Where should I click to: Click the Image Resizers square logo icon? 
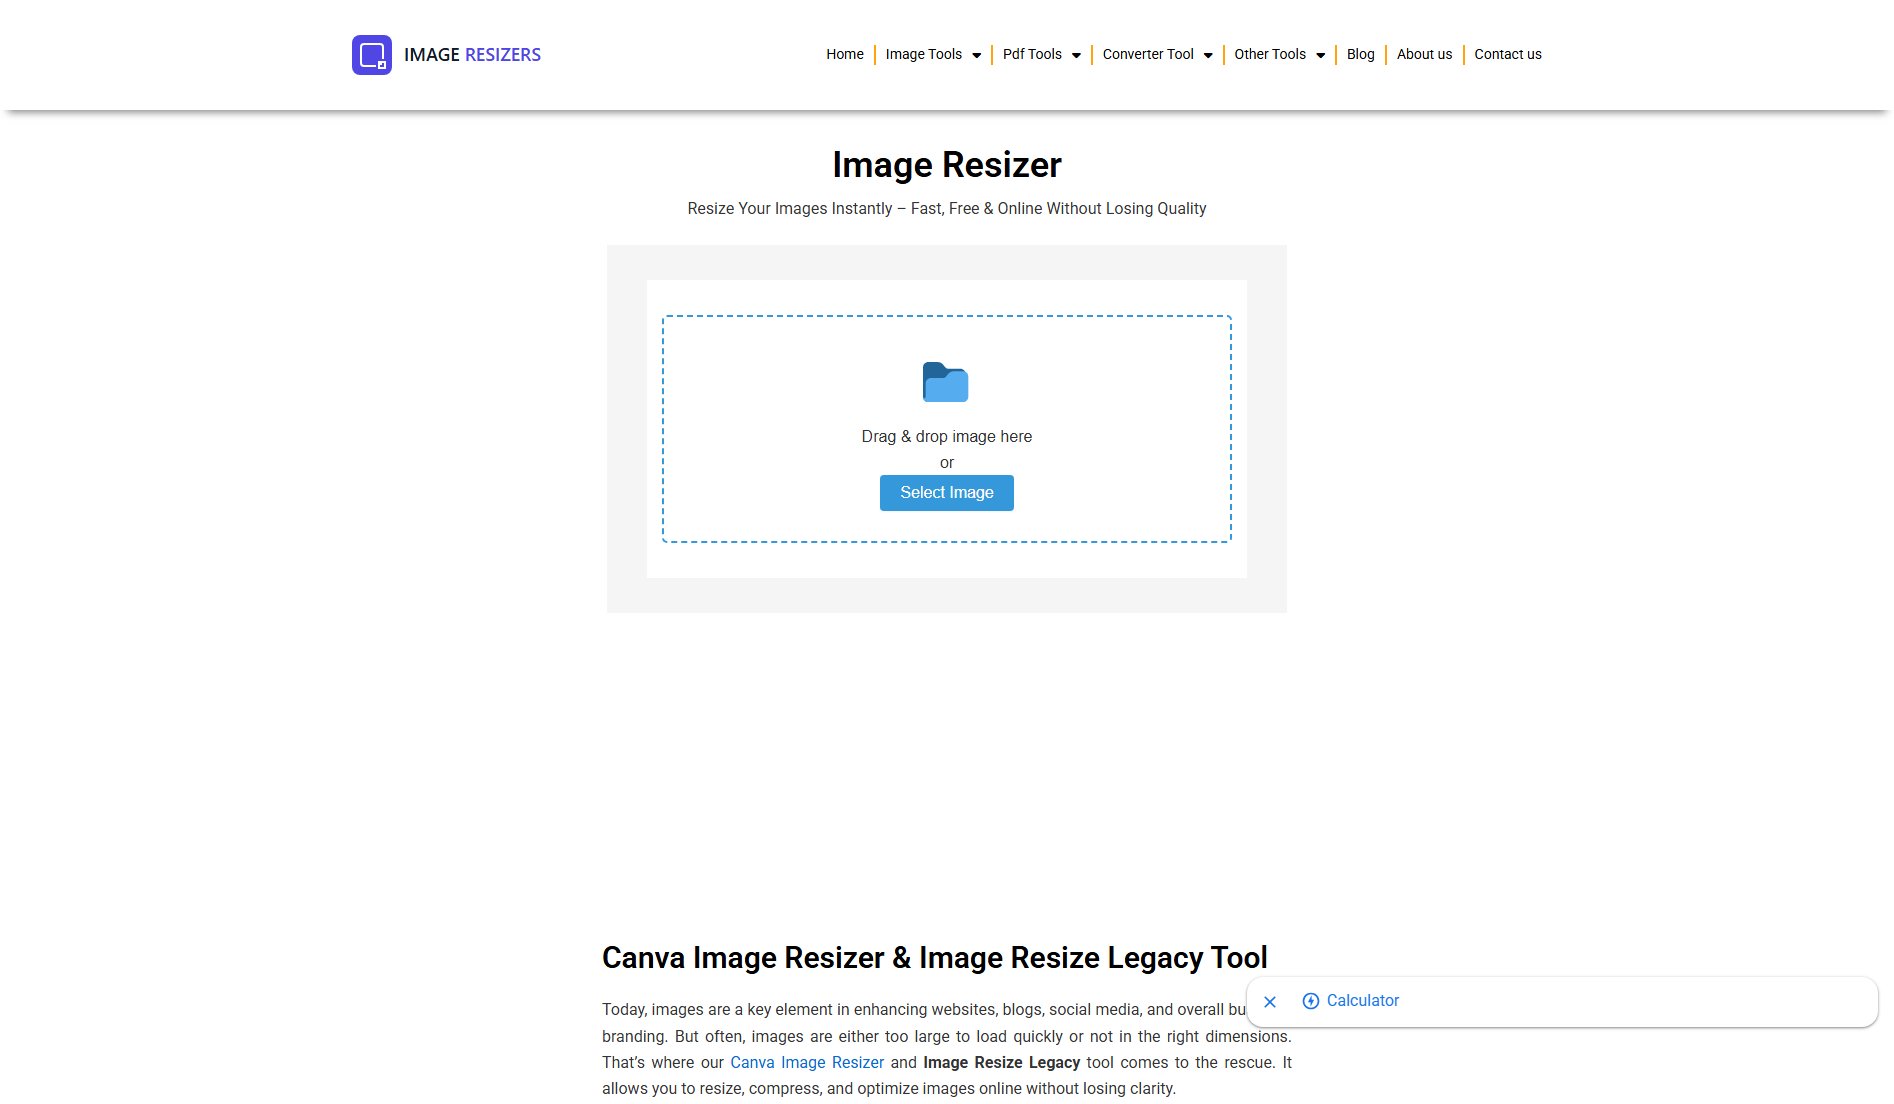pyautogui.click(x=371, y=55)
